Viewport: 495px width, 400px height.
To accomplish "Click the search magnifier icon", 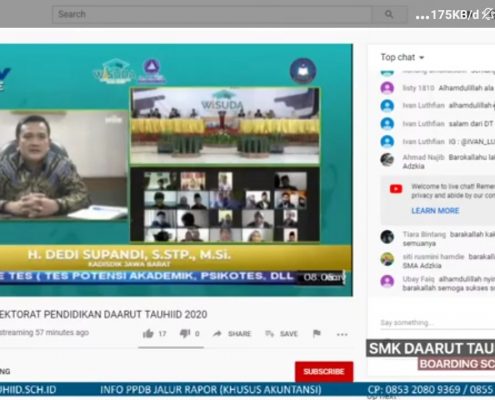I will pyautogui.click(x=389, y=14).
